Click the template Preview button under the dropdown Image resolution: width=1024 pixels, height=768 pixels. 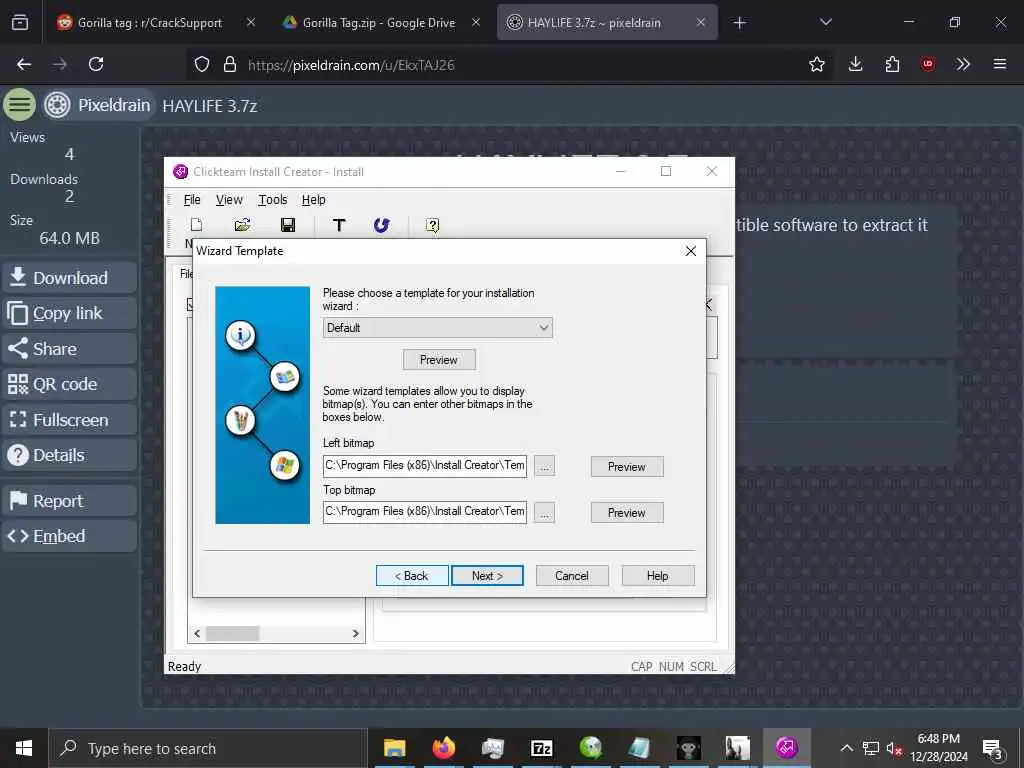pos(439,360)
